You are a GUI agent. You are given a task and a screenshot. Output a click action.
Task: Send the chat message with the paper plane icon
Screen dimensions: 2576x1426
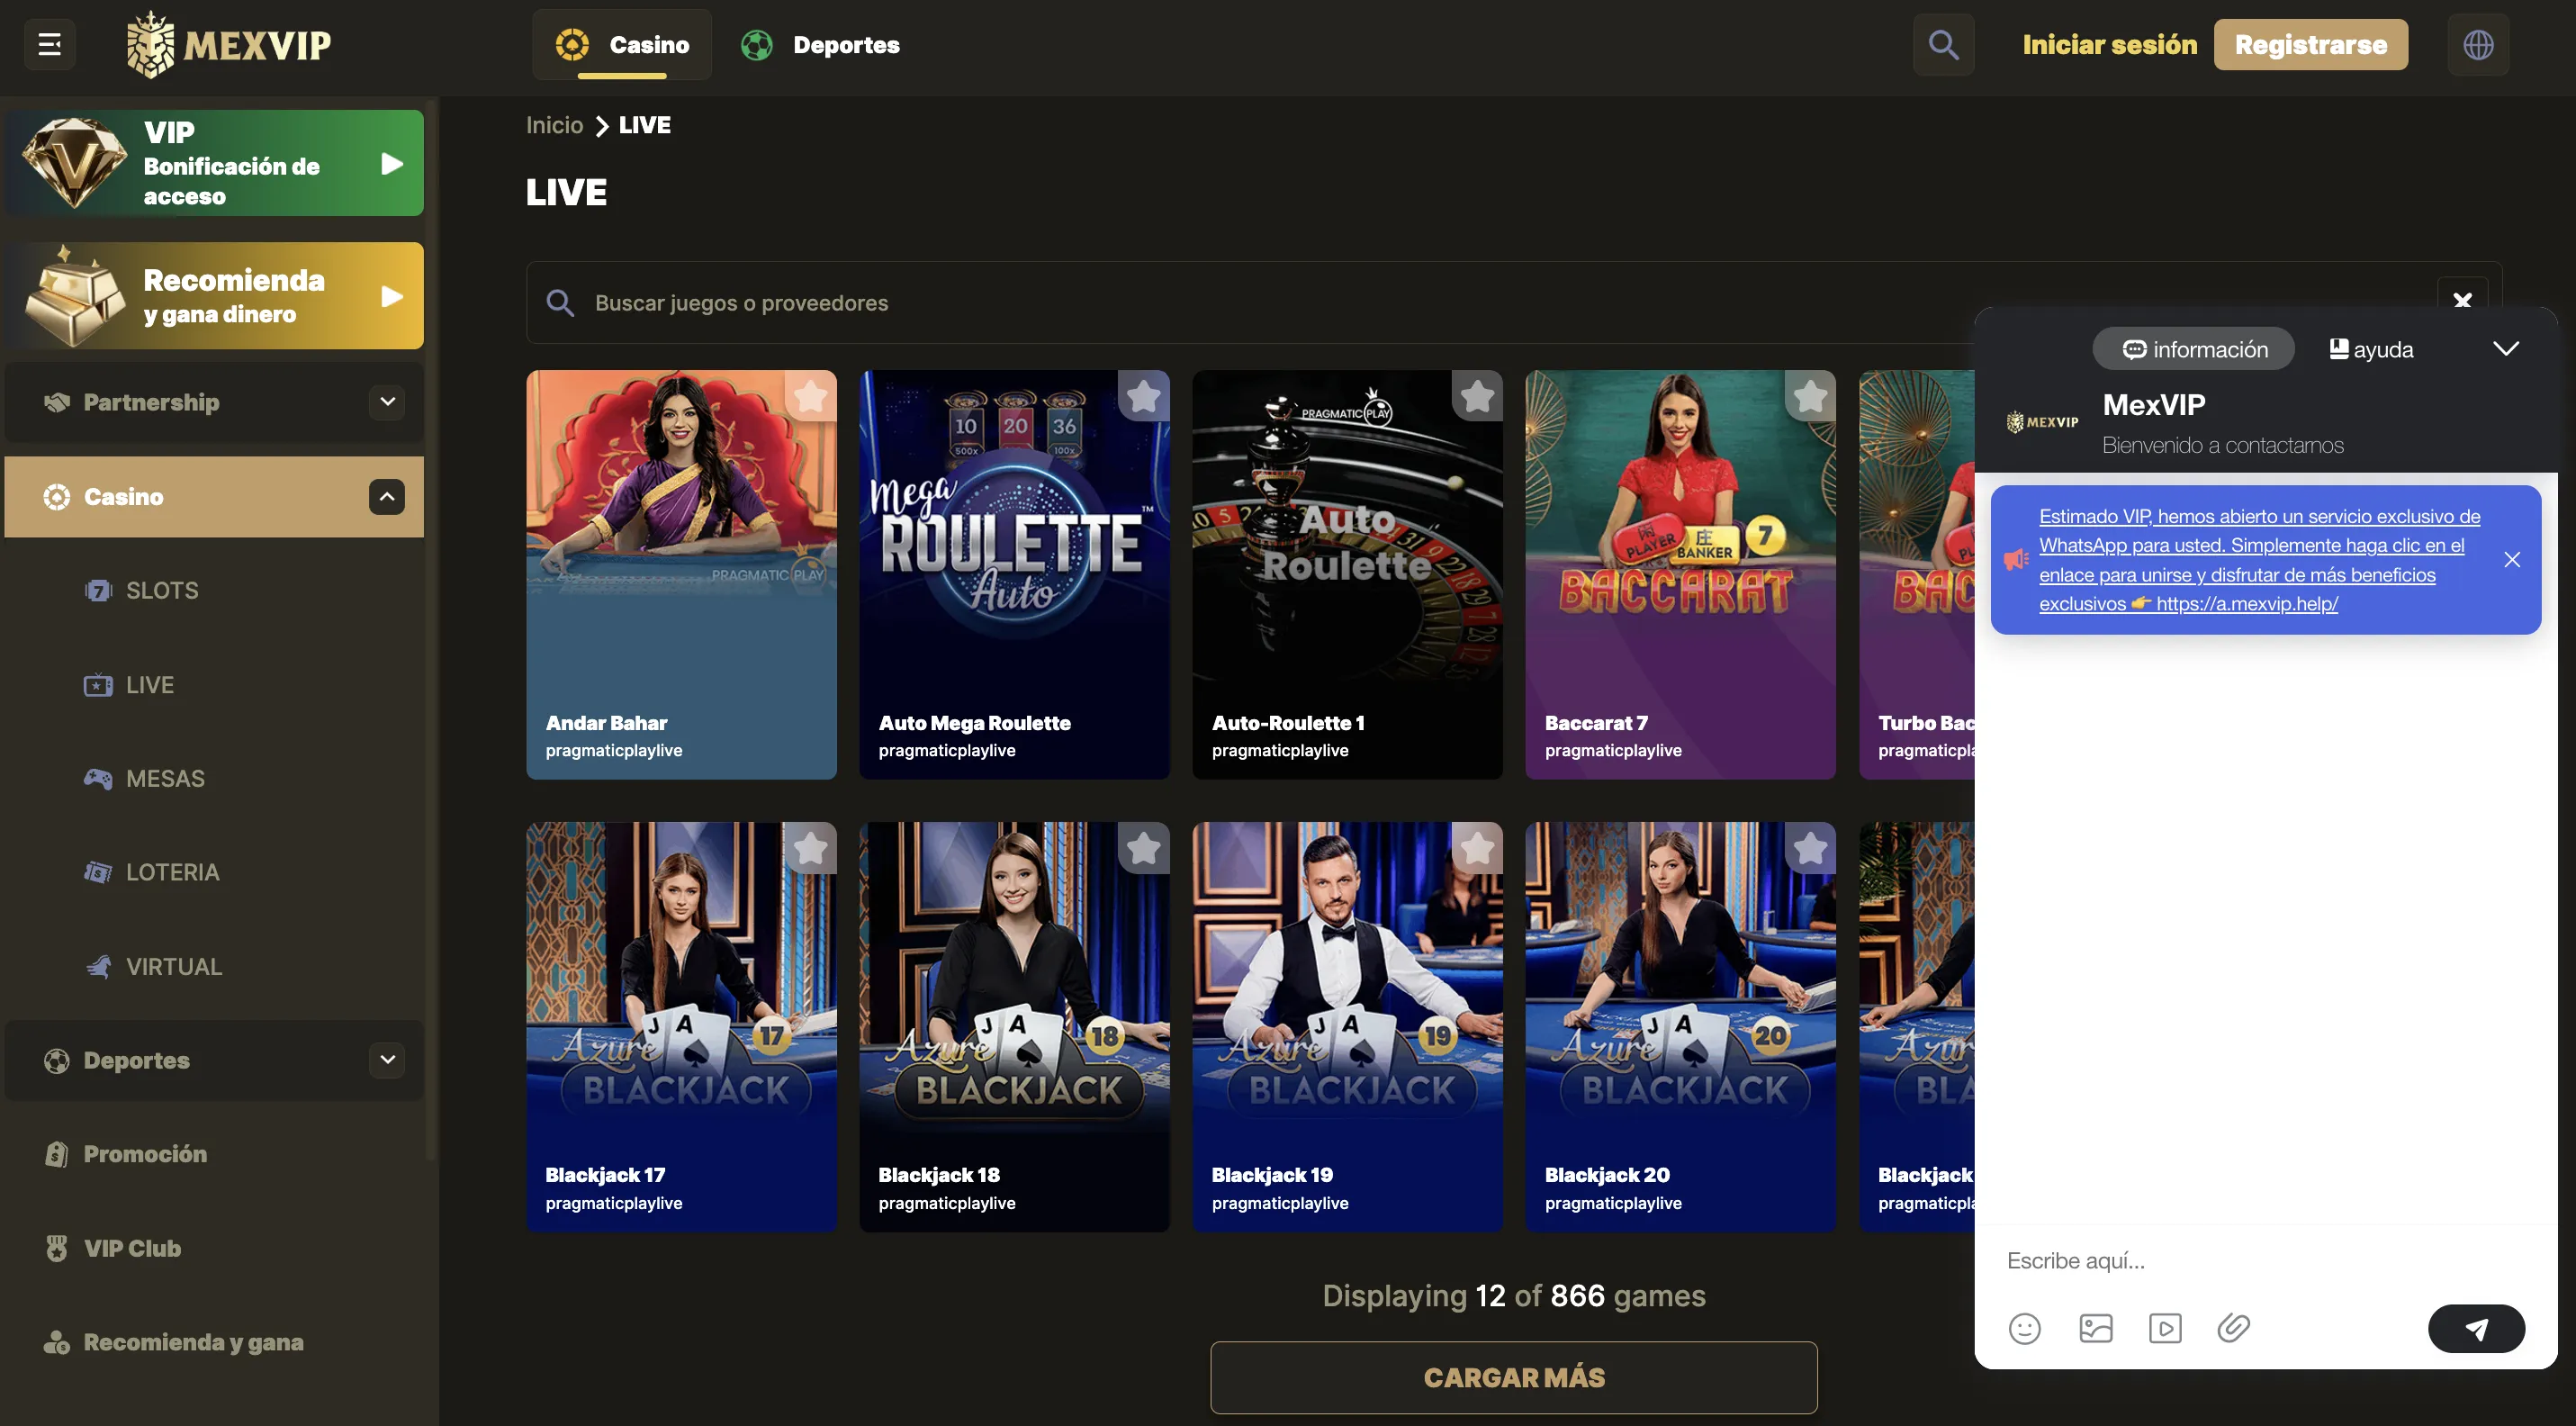(2476, 1328)
